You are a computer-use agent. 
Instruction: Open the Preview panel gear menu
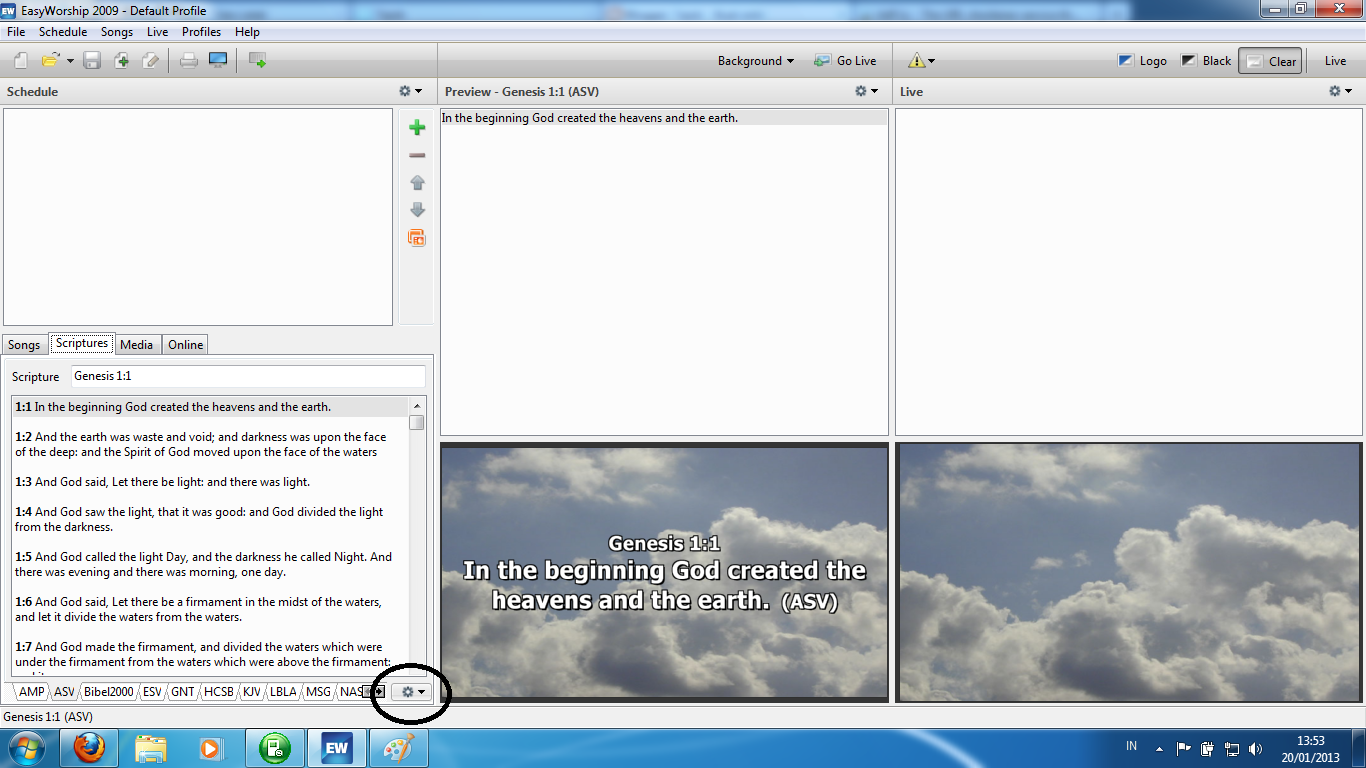tap(866, 91)
